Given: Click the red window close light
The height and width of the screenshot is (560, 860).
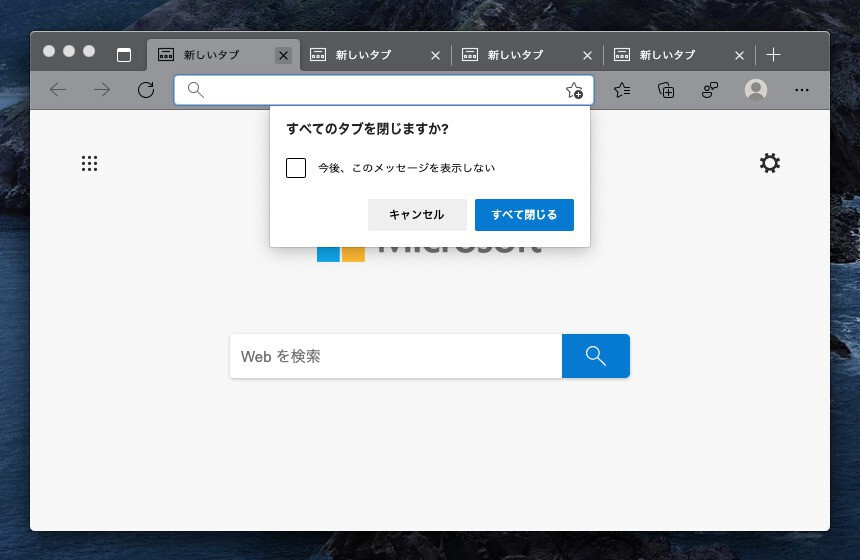Looking at the screenshot, I should tap(49, 51).
